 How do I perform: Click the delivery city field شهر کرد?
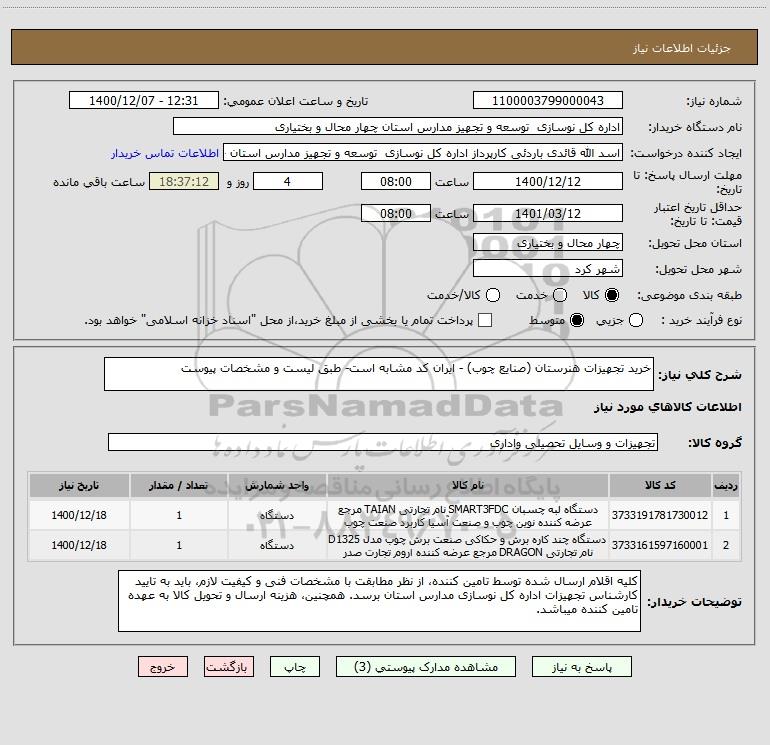tap(548, 269)
